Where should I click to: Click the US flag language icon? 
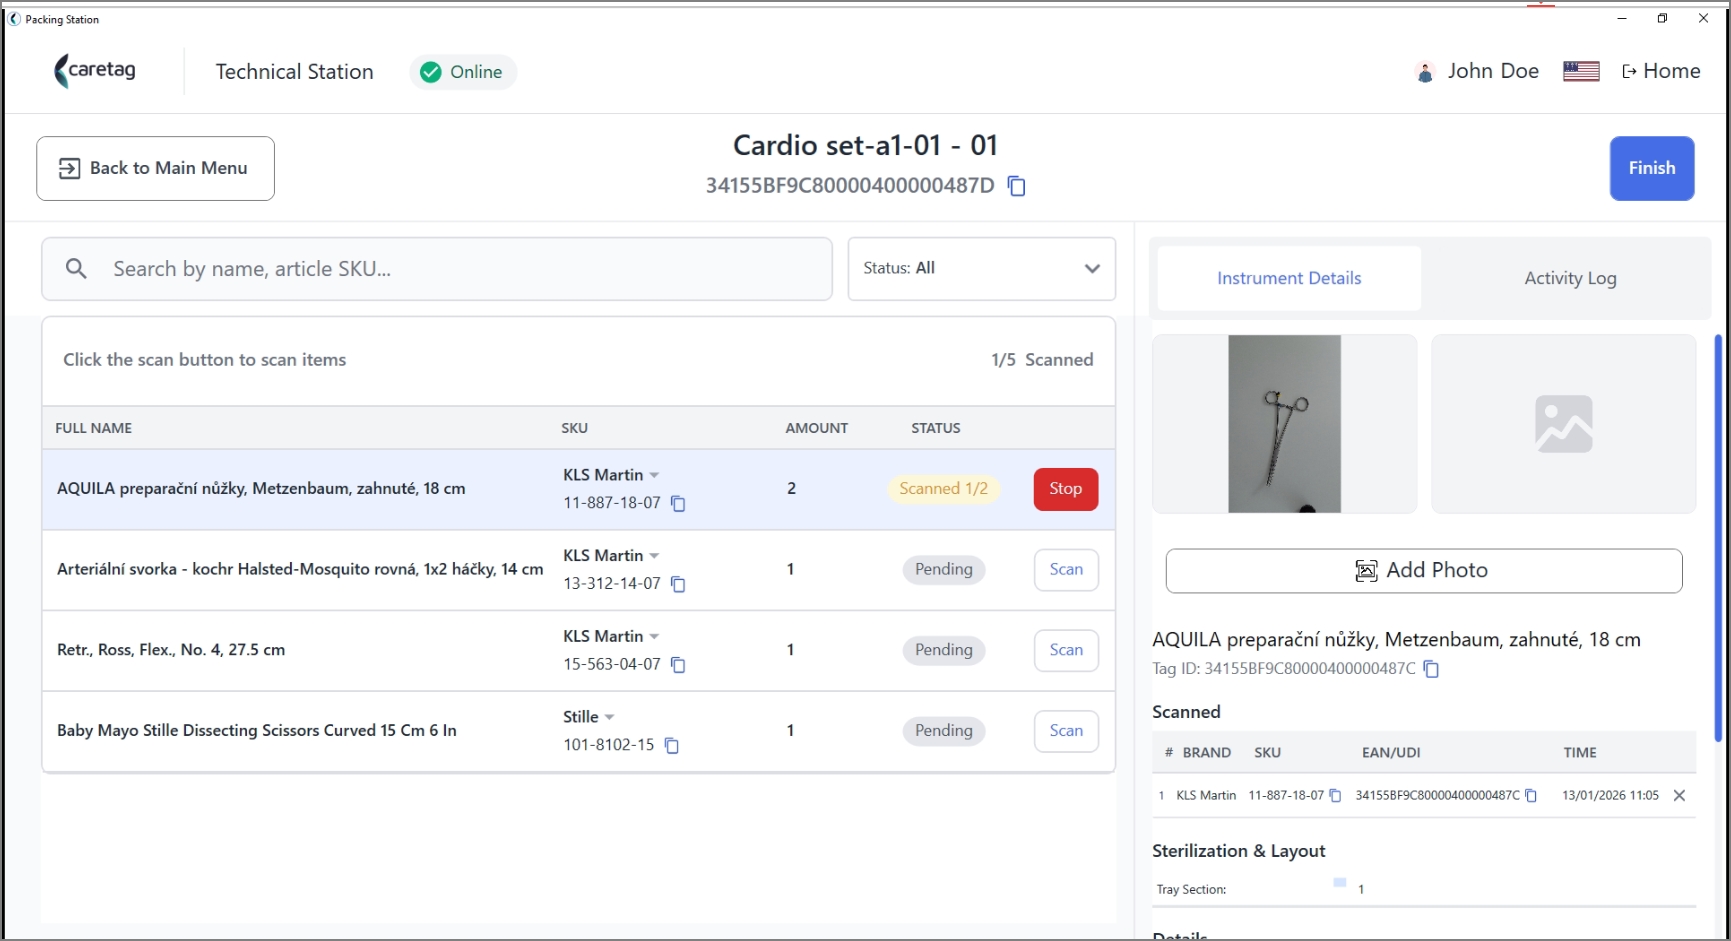[1581, 71]
